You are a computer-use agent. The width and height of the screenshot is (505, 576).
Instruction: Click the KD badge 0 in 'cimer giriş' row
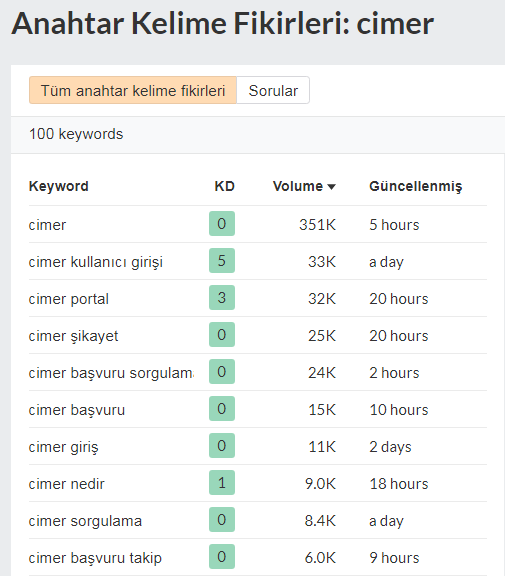pyautogui.click(x=222, y=446)
